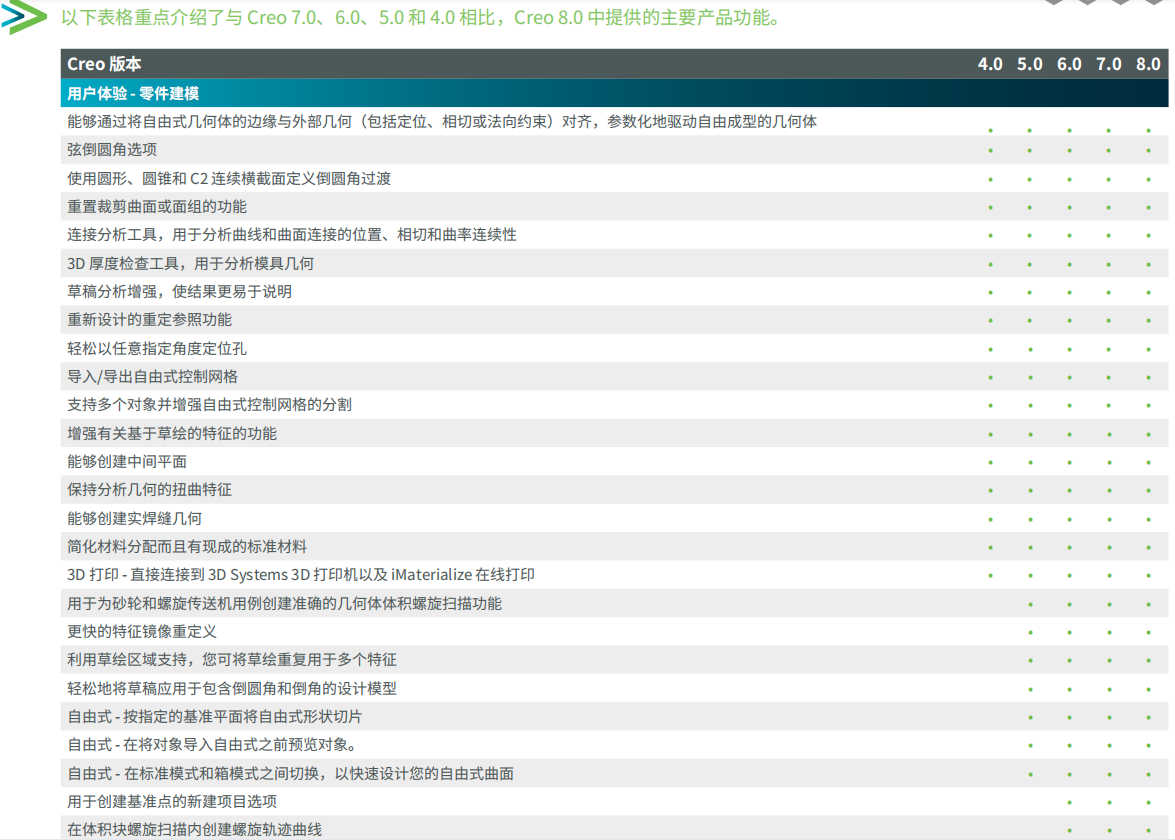Click the "重置裁剪曲面或面组的功能" row
The image size is (1175, 840).
(x=157, y=207)
